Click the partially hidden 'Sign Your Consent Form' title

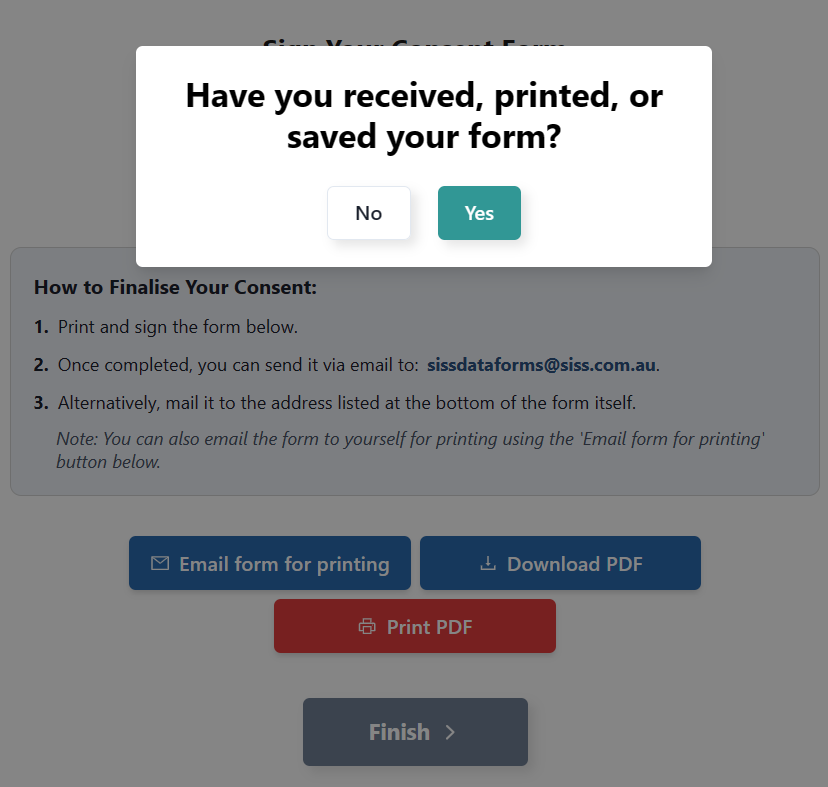click(414, 43)
